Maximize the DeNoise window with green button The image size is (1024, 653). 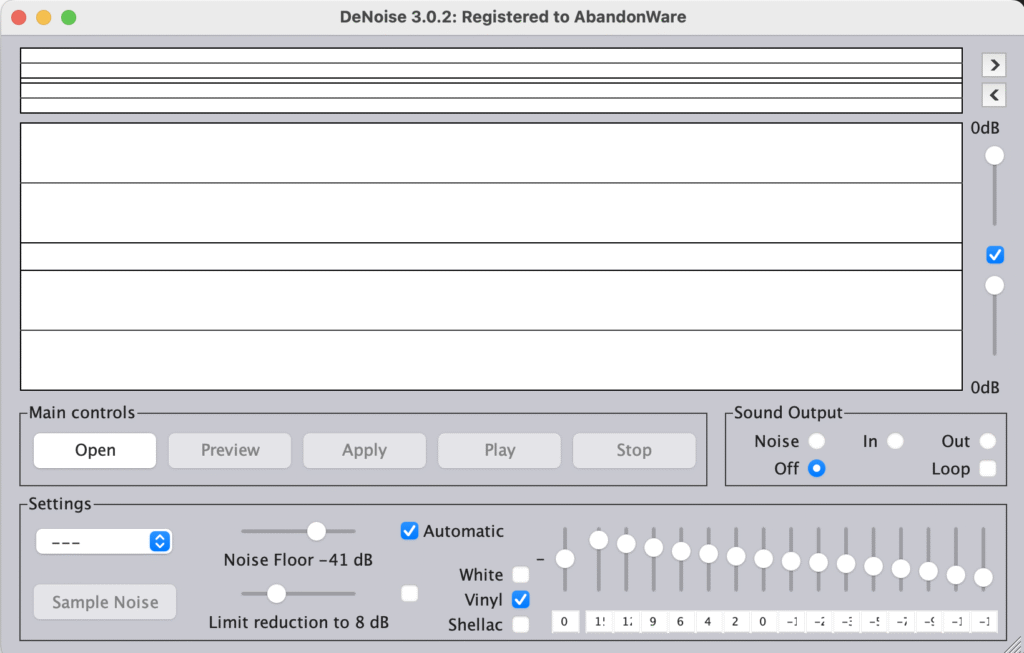[69, 18]
